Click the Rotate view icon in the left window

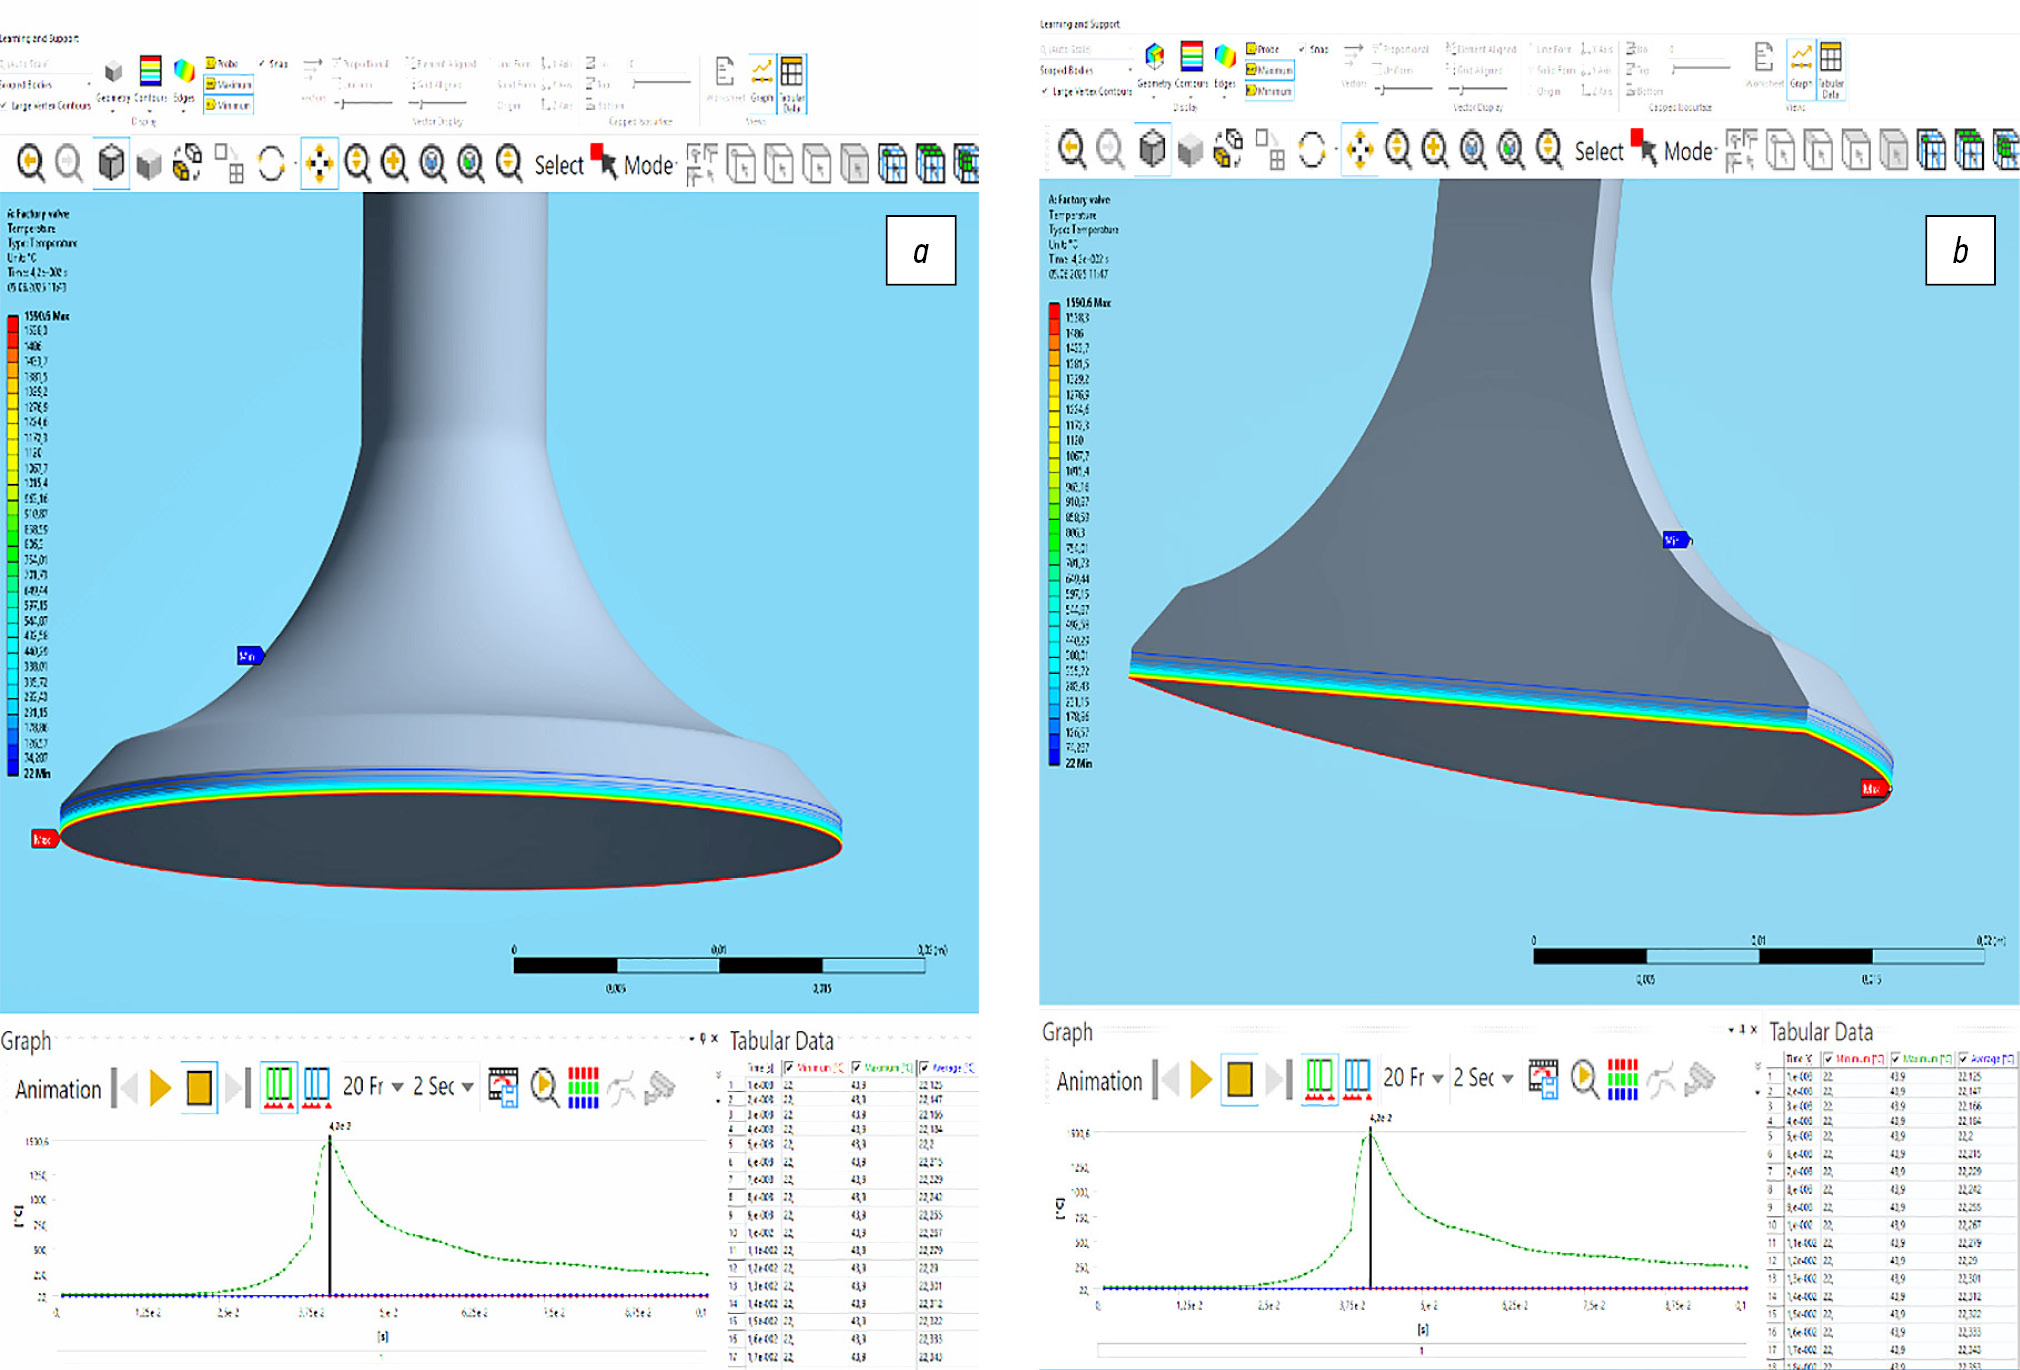[x=271, y=164]
